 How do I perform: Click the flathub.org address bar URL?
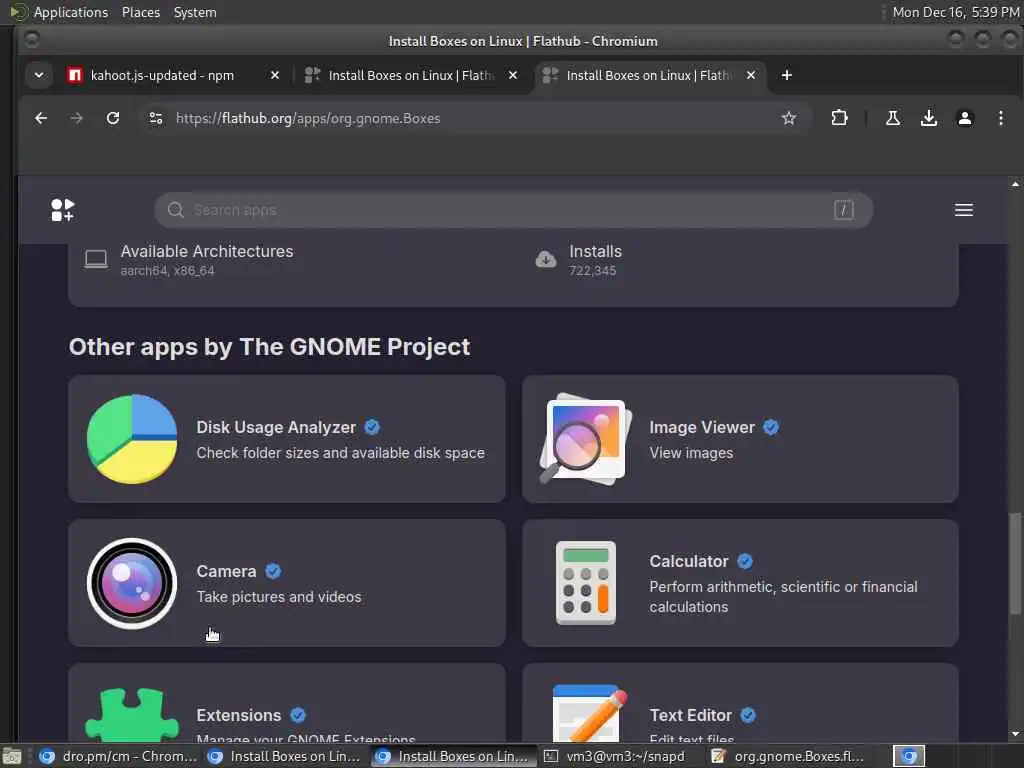tap(308, 118)
